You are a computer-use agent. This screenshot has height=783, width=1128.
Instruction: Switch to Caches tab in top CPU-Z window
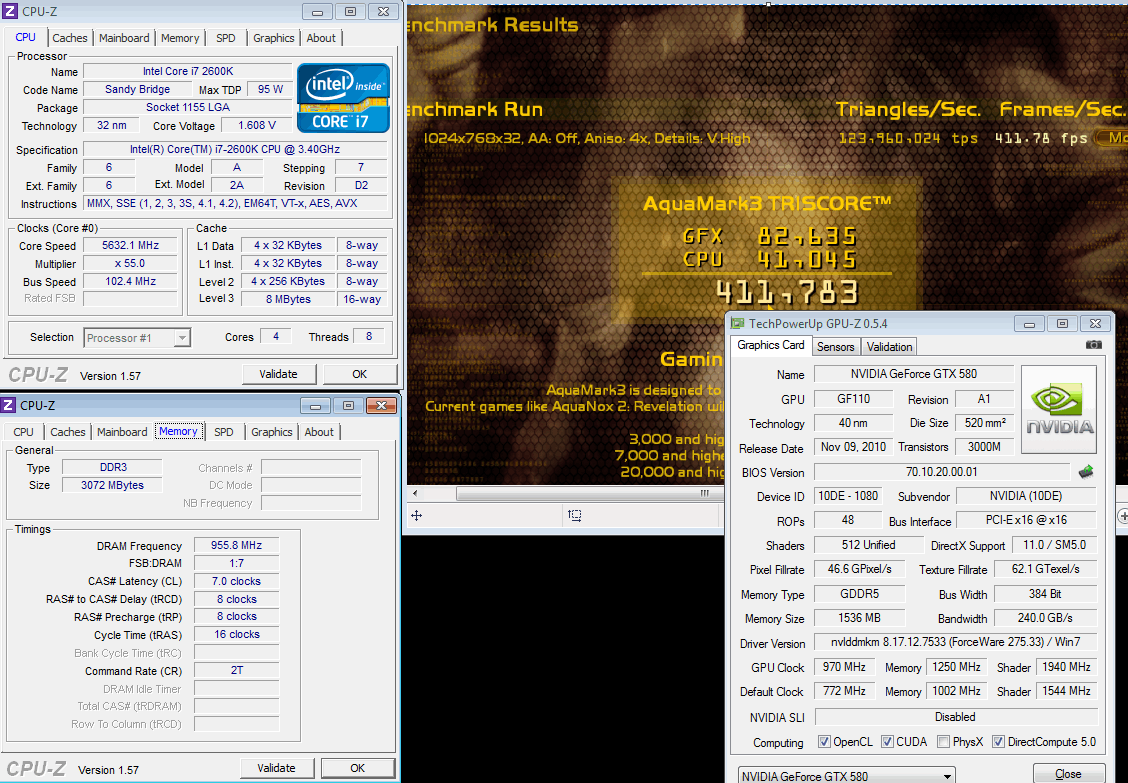(70, 38)
